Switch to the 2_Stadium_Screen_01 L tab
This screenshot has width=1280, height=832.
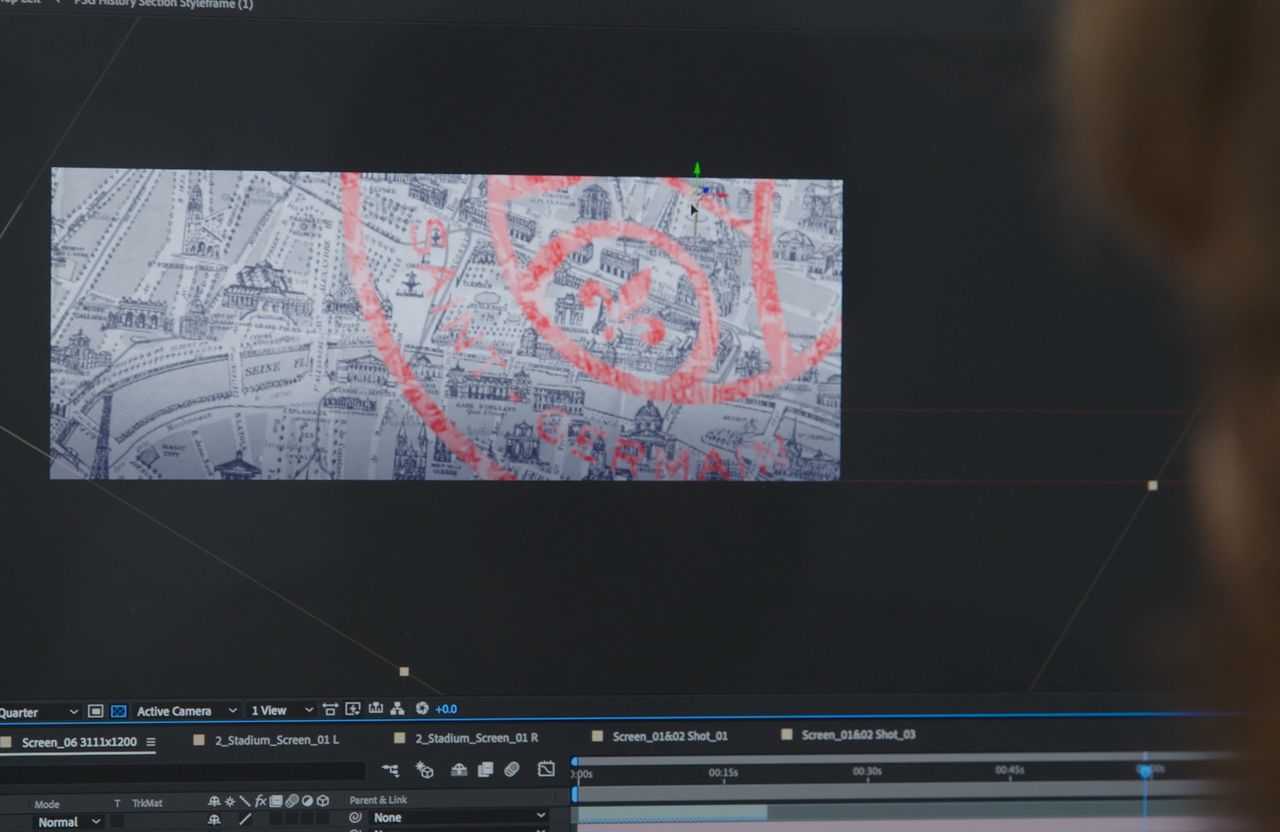coord(276,739)
